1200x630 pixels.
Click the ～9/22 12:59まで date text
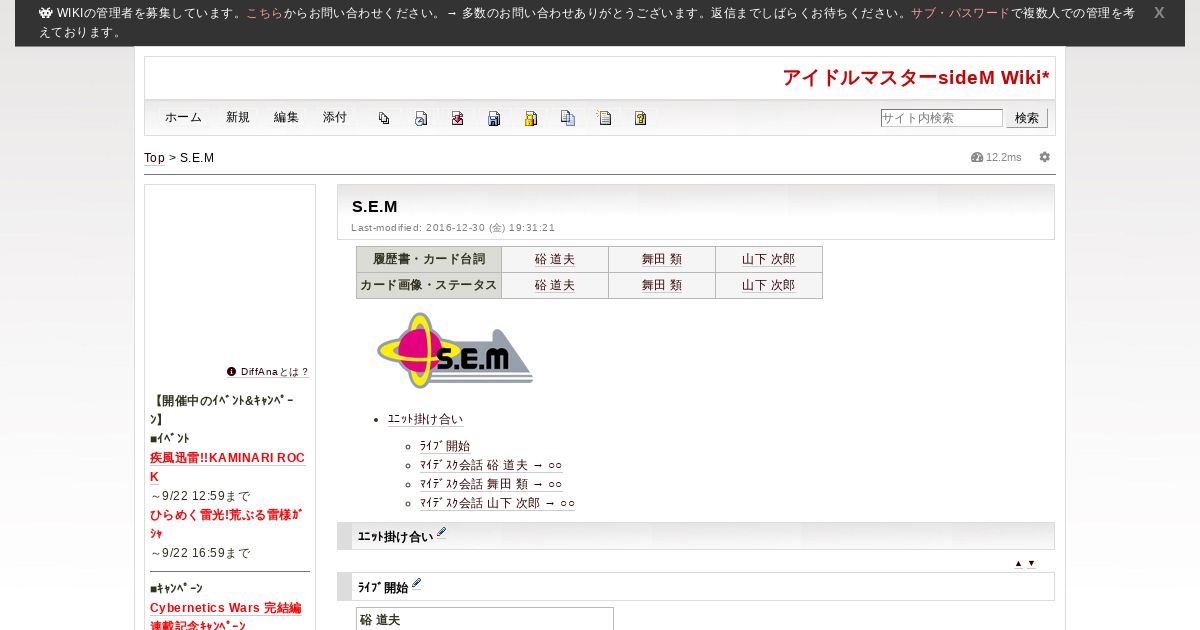point(200,496)
